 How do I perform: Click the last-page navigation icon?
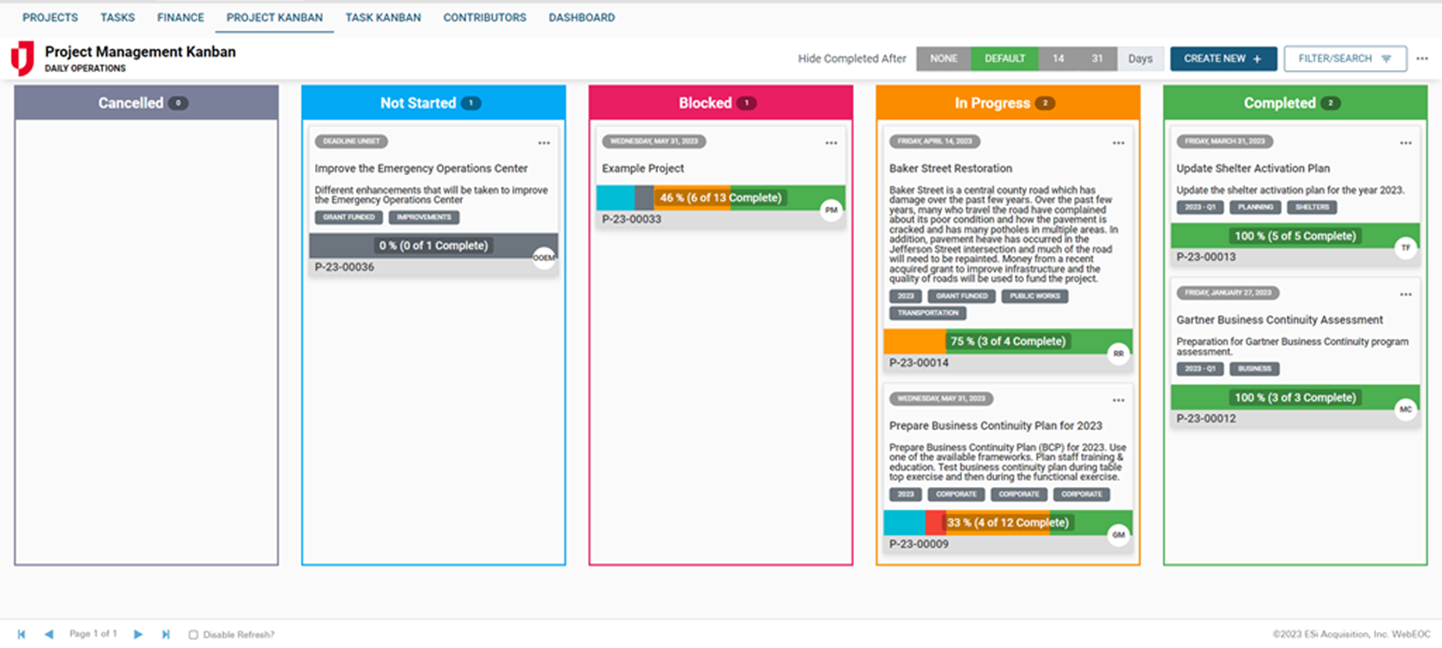[166, 633]
